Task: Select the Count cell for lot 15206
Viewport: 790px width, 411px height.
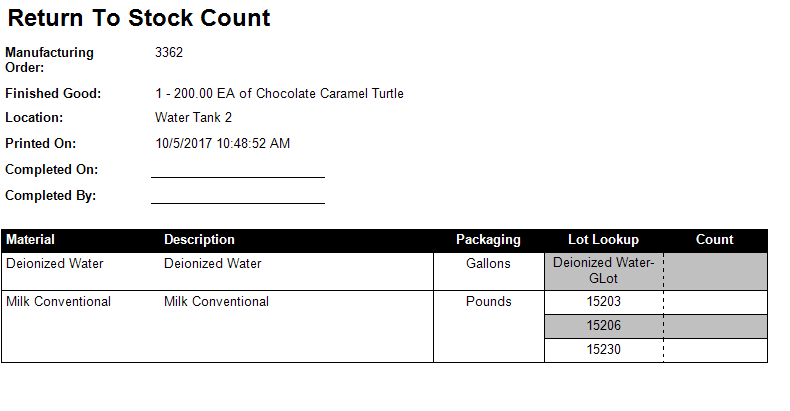Action: 715,326
